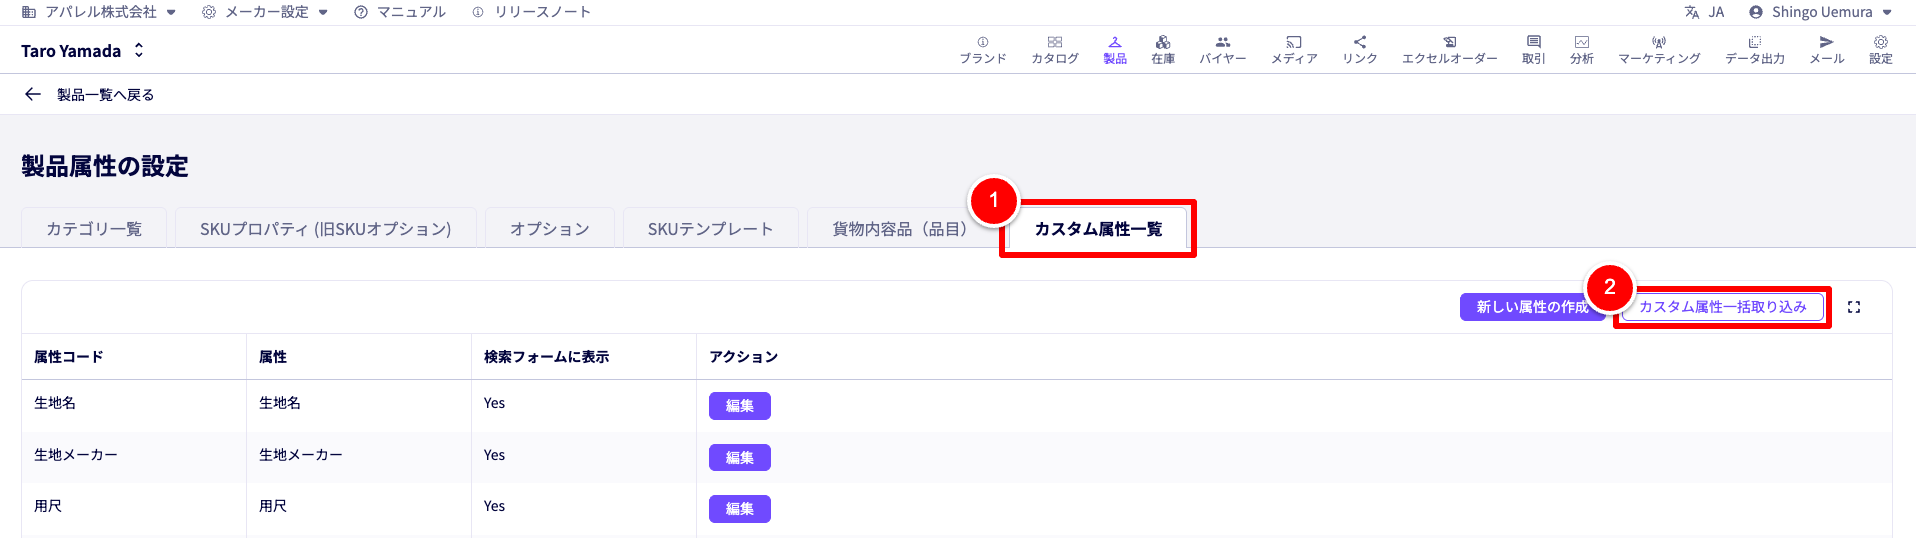
Task: Open the リンク share icon
Action: (x=1359, y=50)
